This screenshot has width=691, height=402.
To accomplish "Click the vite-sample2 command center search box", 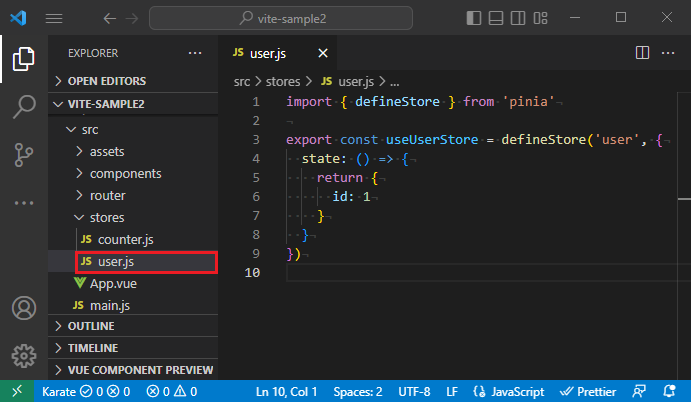I will [281, 19].
